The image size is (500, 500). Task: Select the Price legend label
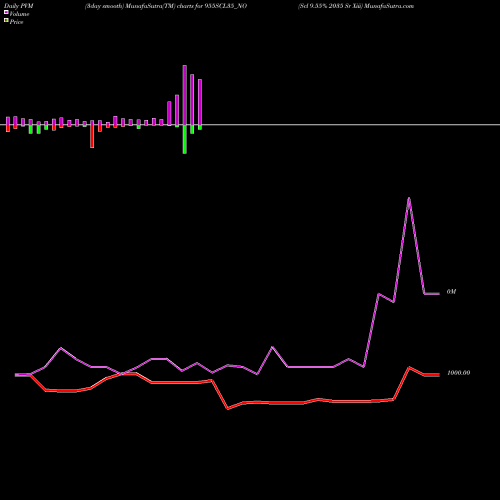click(17, 22)
